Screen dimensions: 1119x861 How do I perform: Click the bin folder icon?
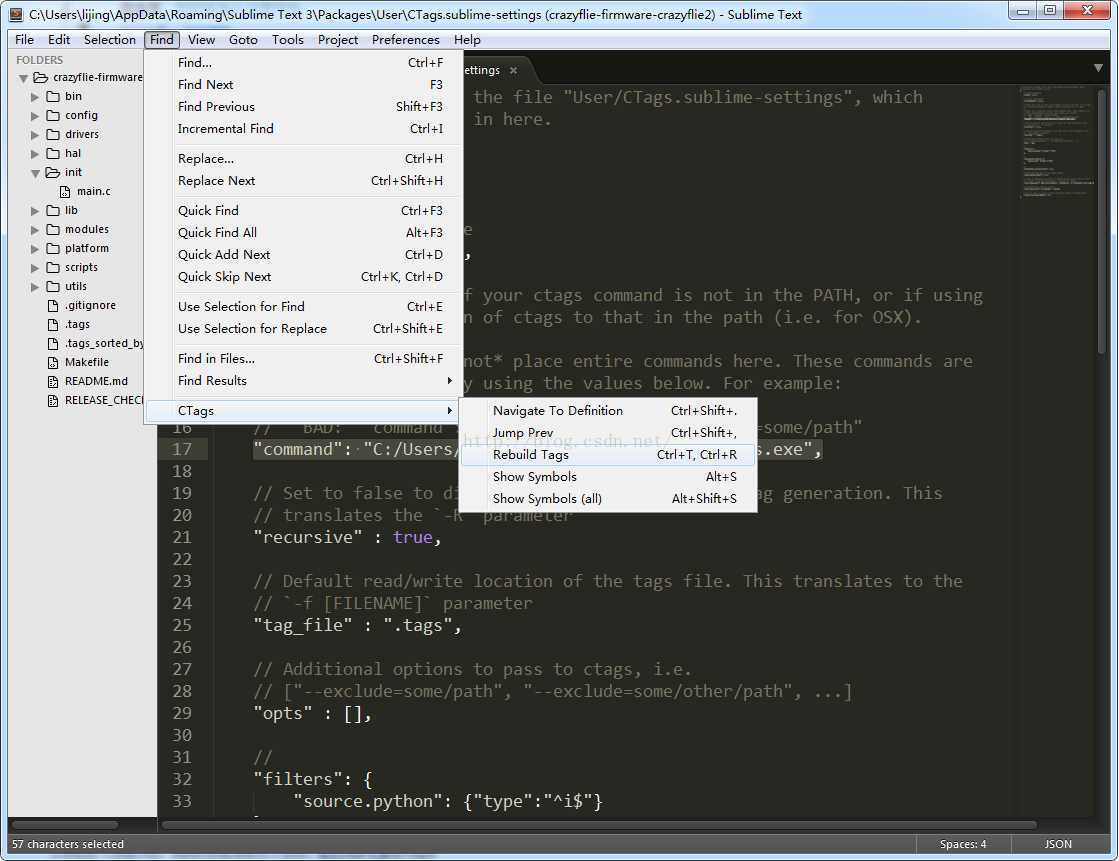53,96
